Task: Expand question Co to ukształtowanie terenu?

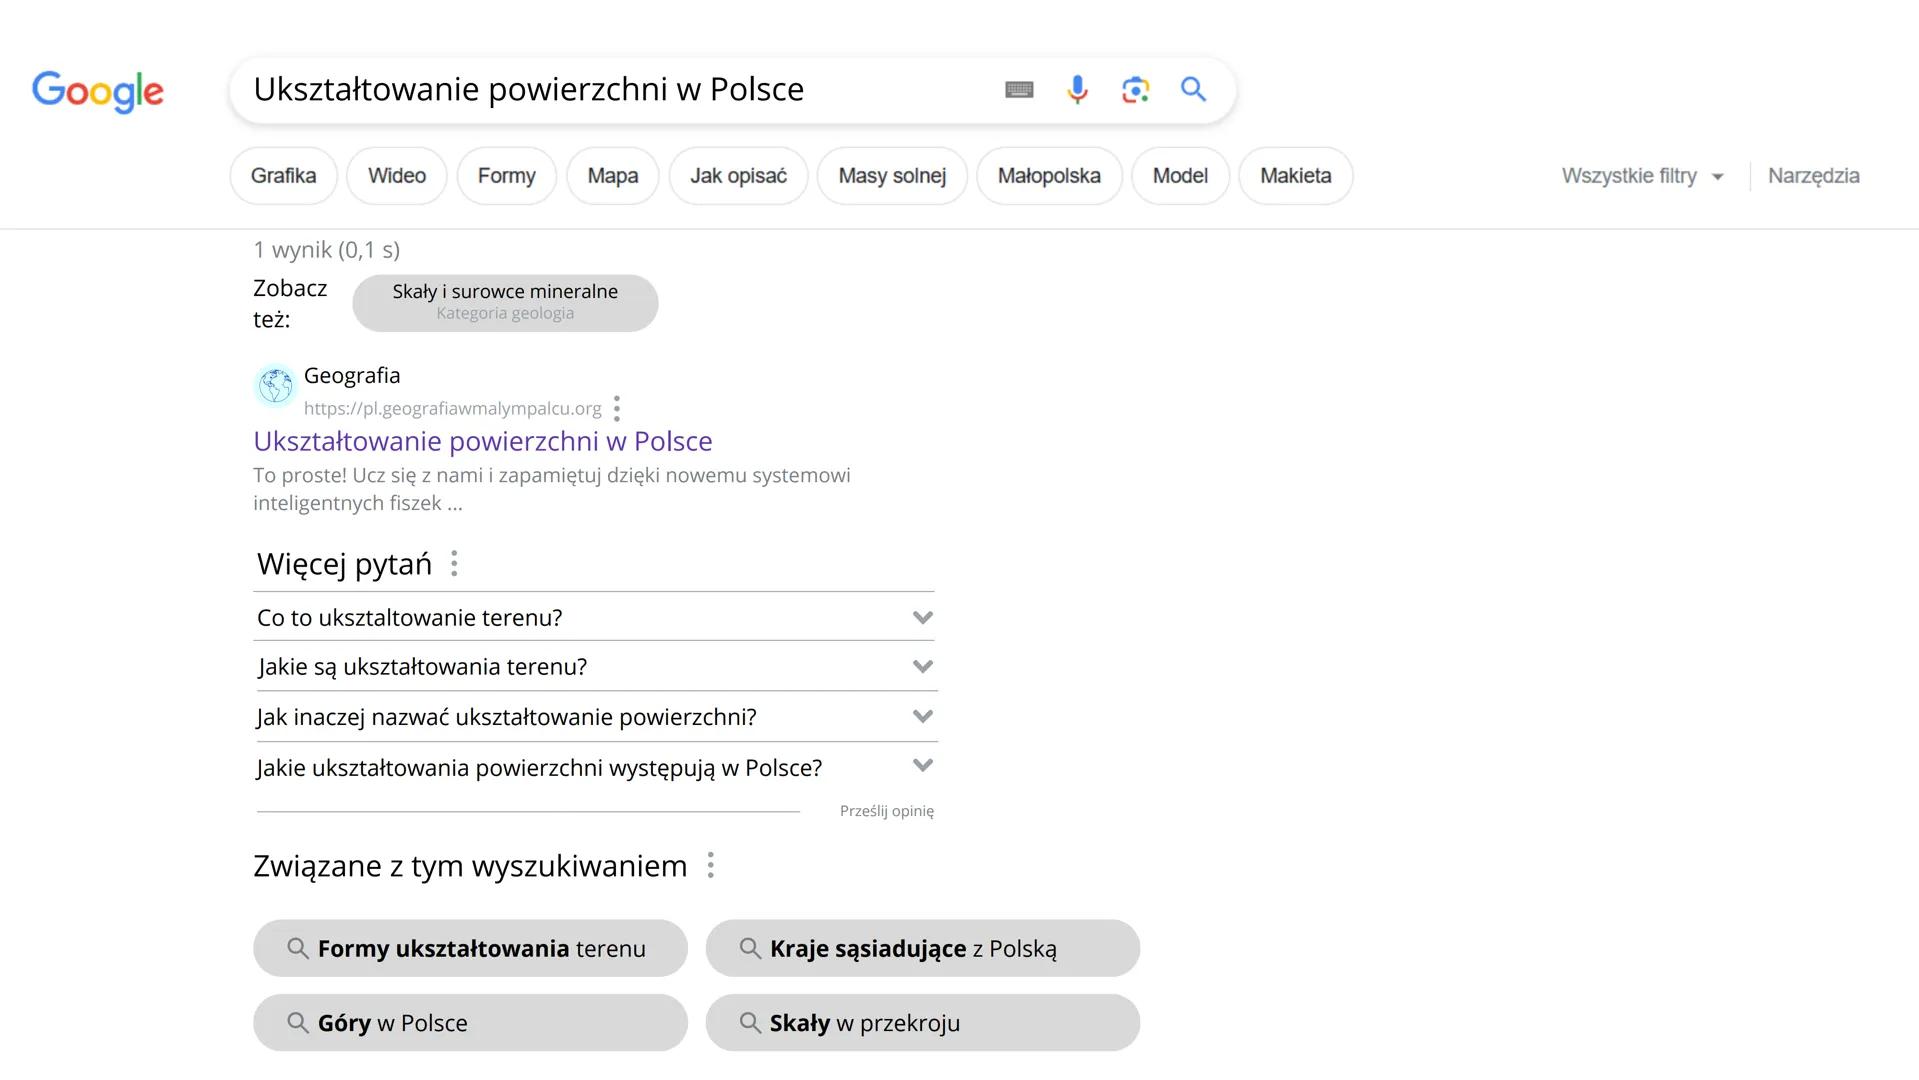Action: tap(922, 617)
